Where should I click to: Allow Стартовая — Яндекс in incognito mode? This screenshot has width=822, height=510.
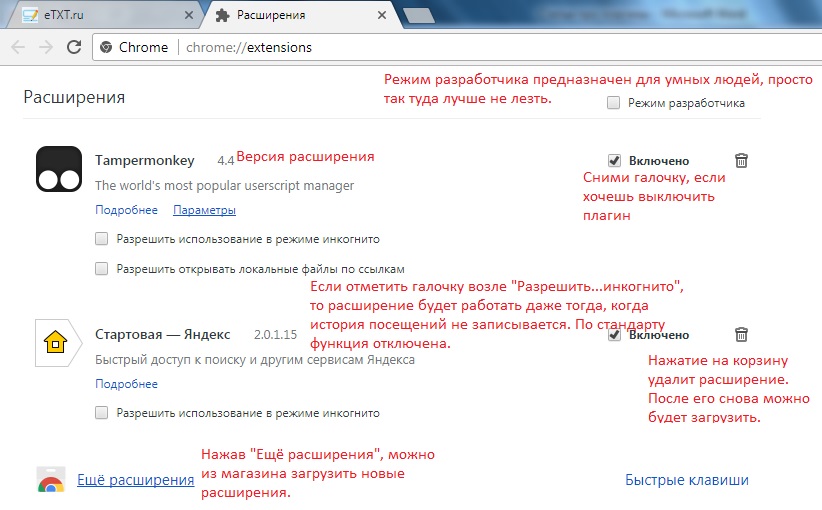102,413
